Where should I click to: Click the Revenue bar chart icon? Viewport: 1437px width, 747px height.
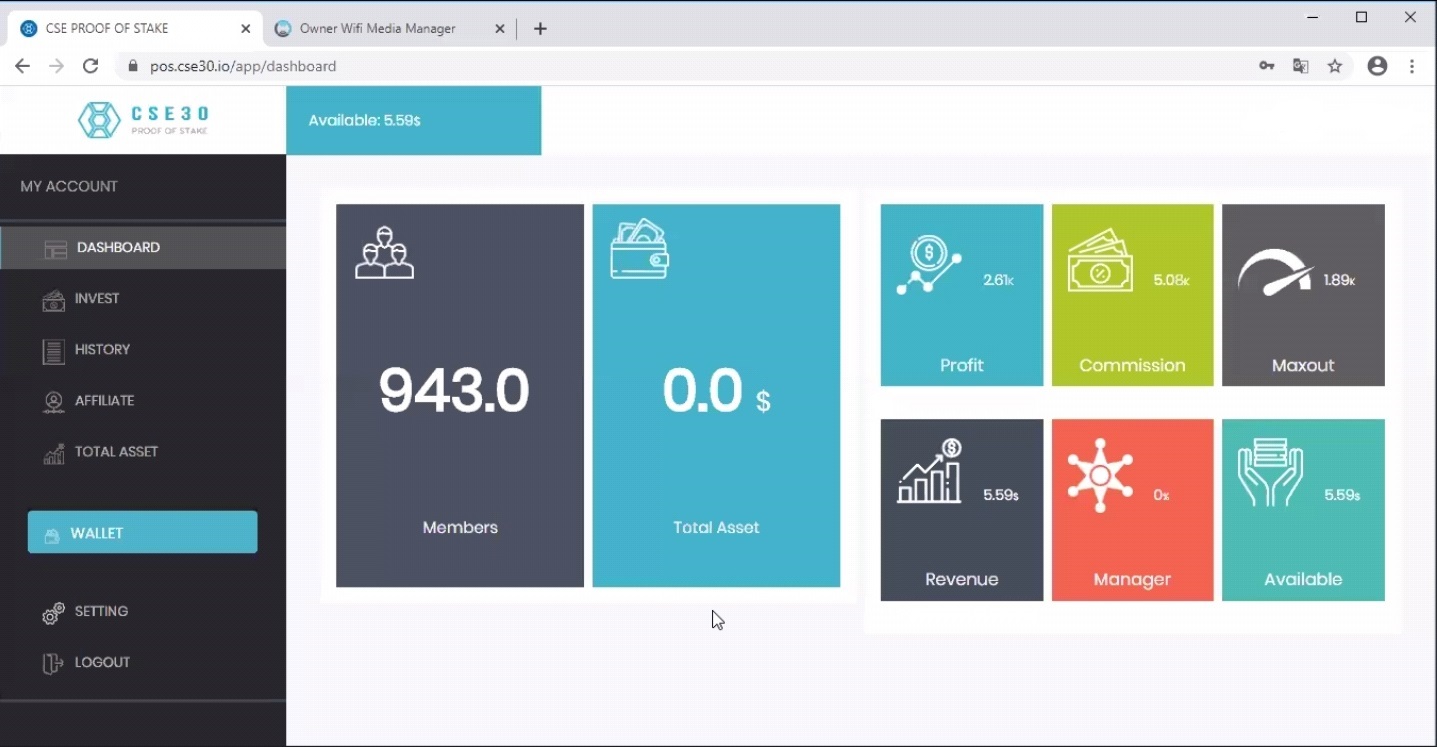click(x=929, y=472)
